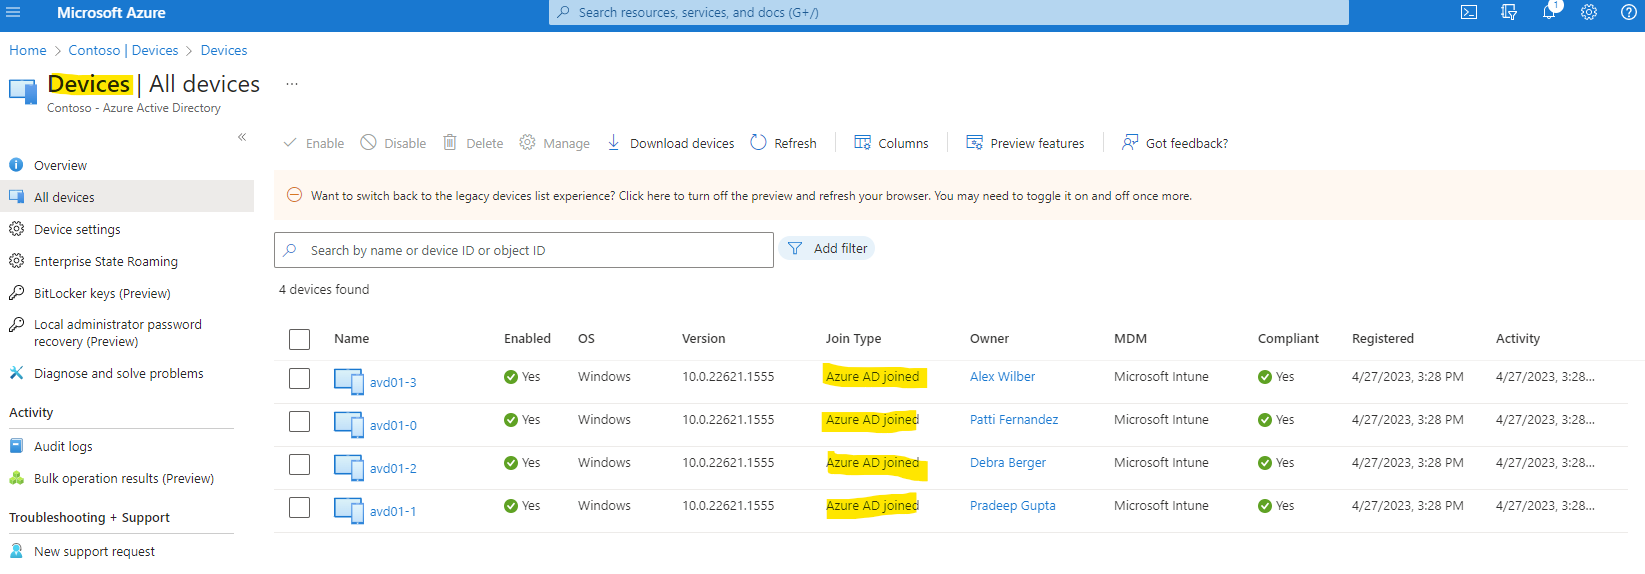Sort by the Name column header
This screenshot has width=1645, height=574.
(352, 338)
